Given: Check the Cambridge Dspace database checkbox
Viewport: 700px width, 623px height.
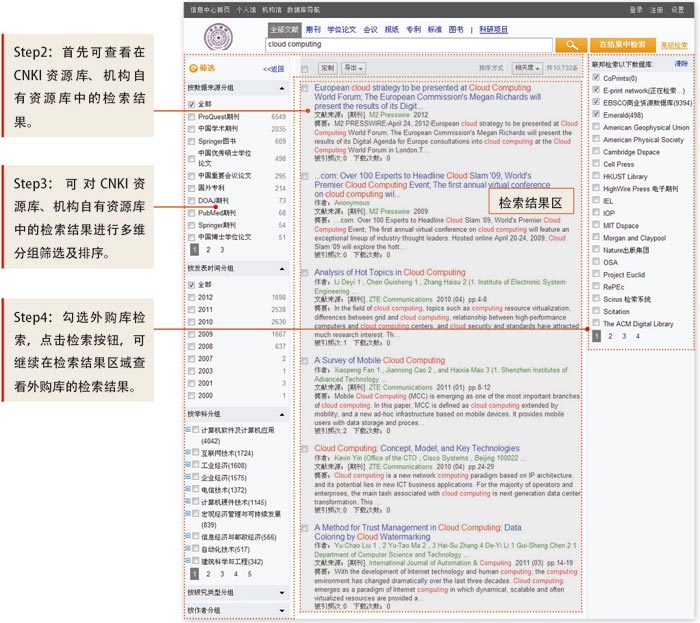Looking at the screenshot, I should coord(596,151).
